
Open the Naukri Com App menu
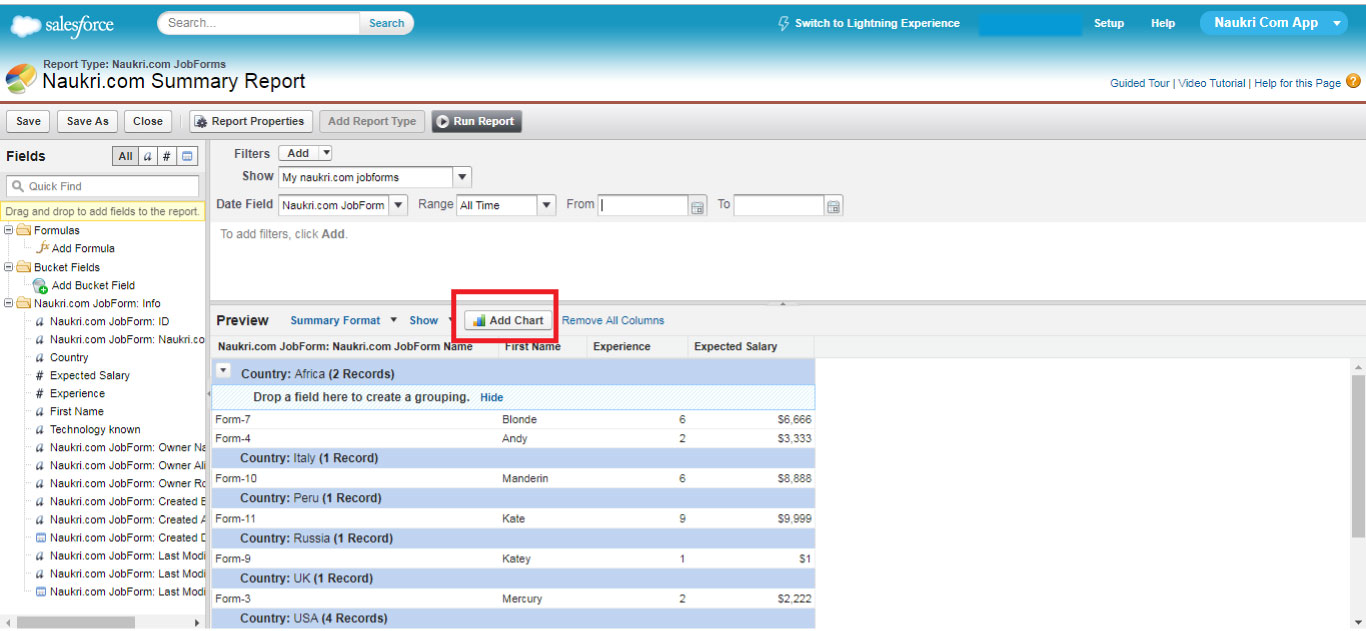1275,23
